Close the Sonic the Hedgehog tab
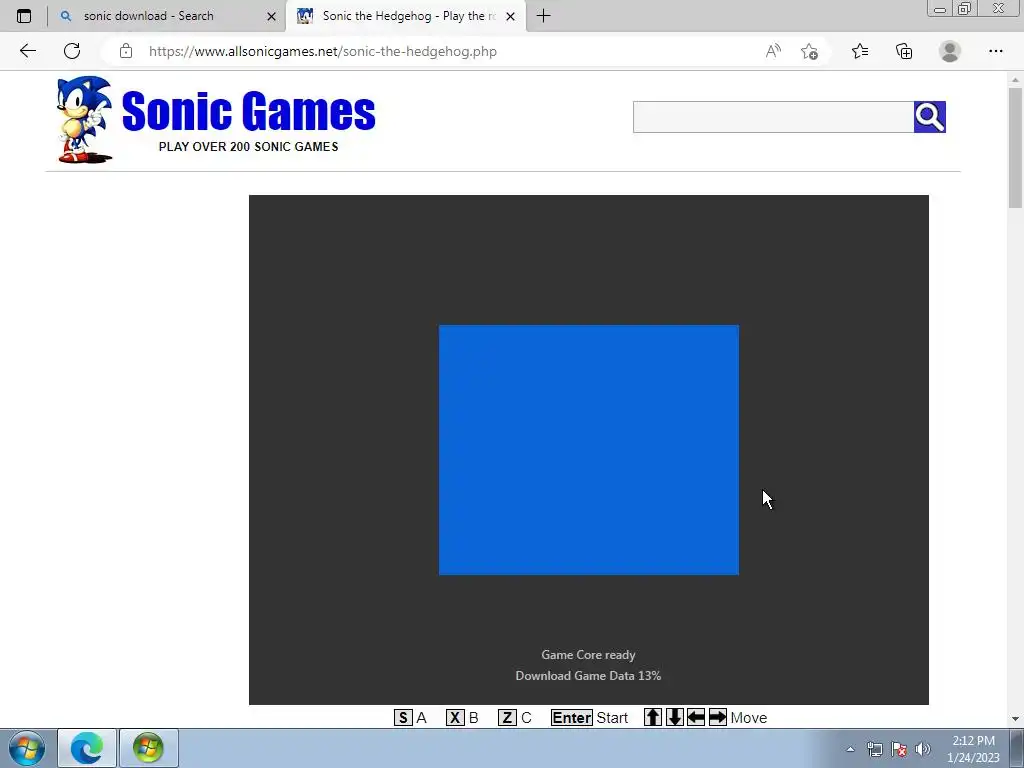The image size is (1024, 768). pyautogui.click(x=511, y=16)
